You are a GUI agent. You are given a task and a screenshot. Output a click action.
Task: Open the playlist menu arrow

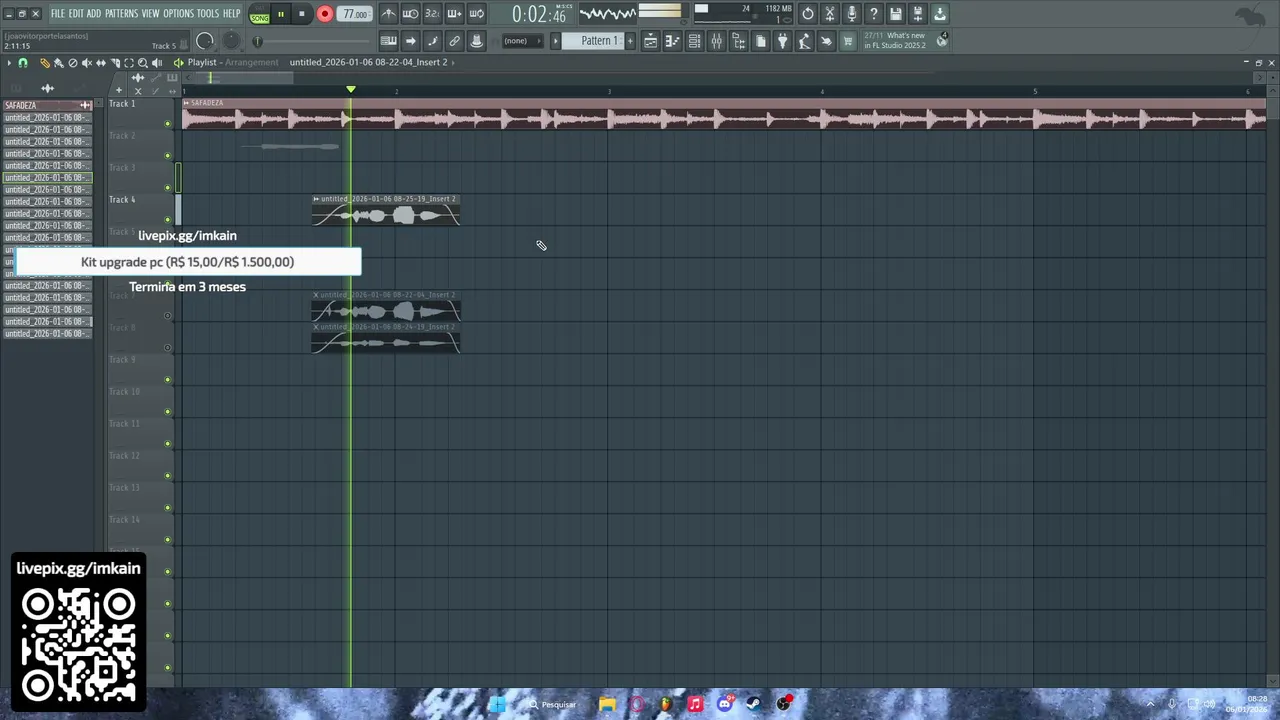point(9,62)
